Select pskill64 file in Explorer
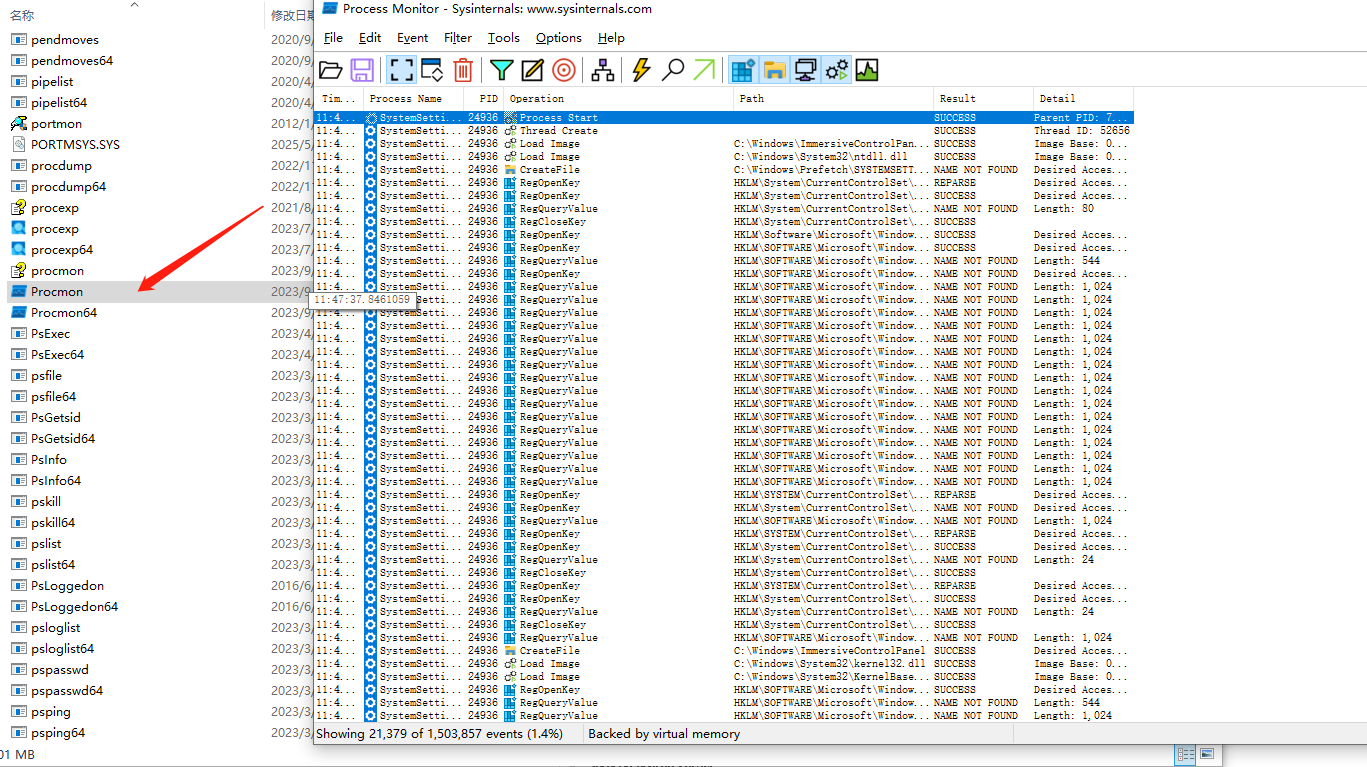 (x=53, y=523)
